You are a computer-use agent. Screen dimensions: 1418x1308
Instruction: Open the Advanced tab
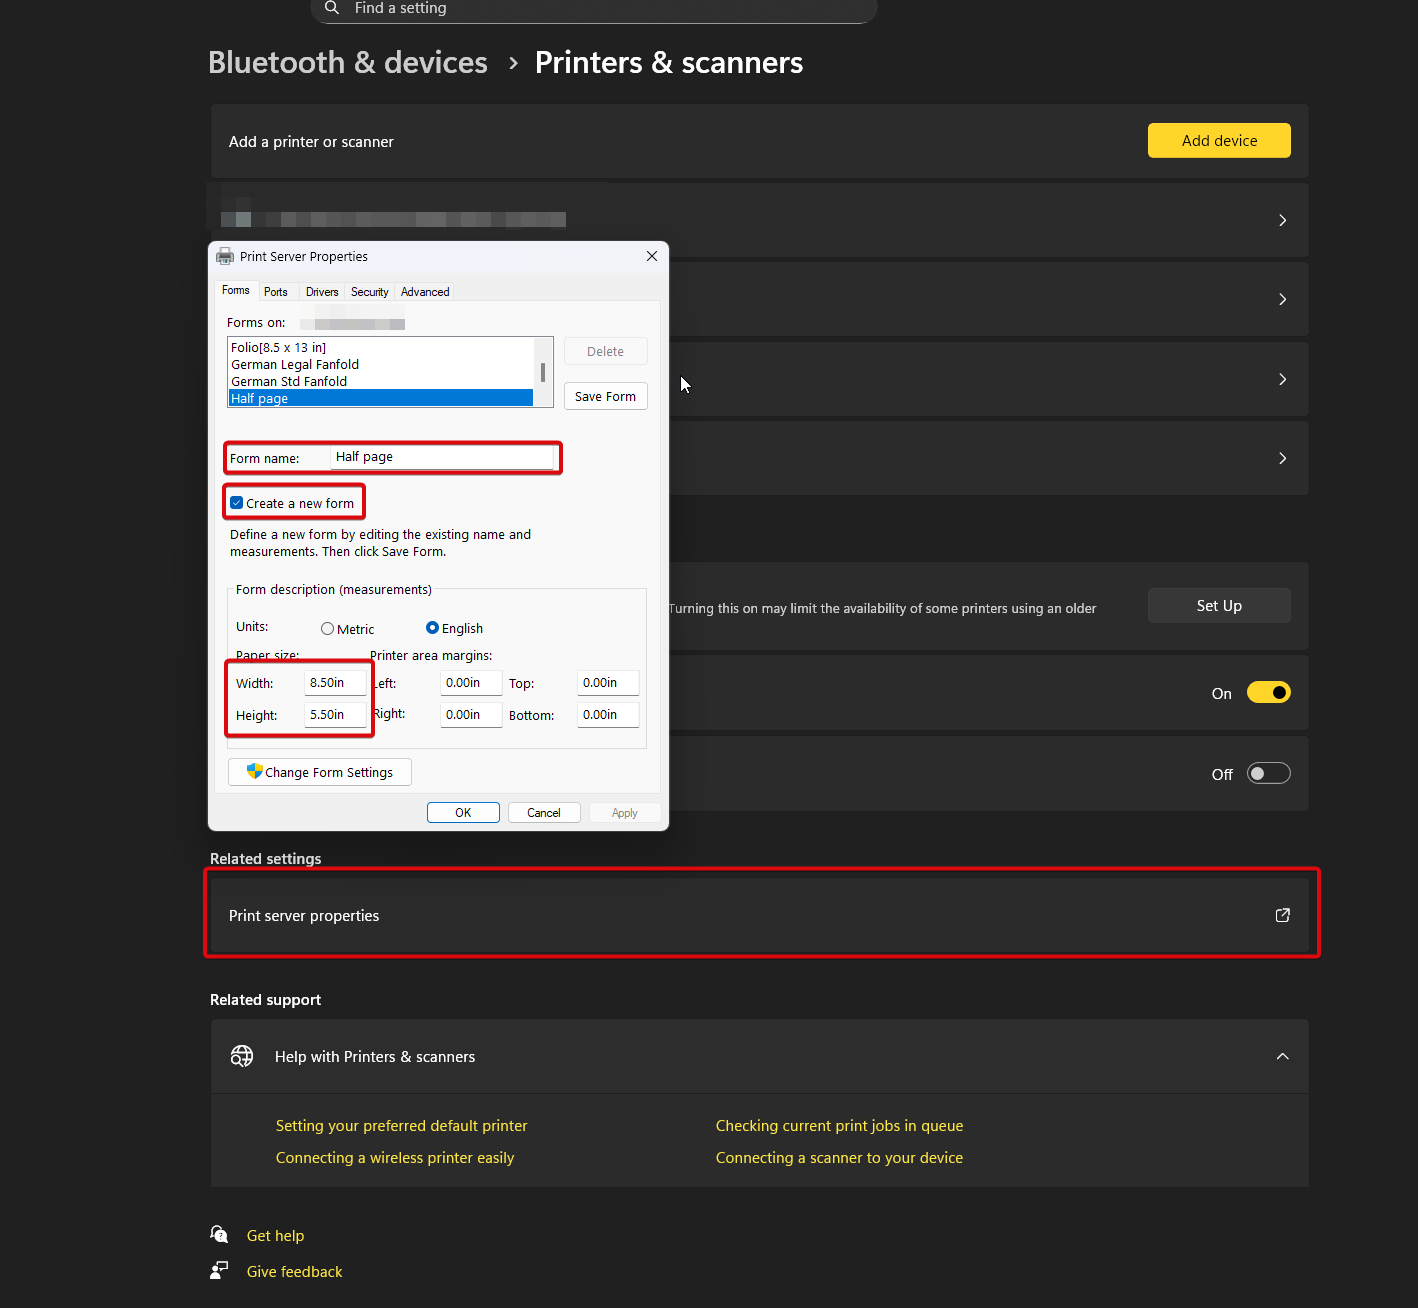pos(425,292)
